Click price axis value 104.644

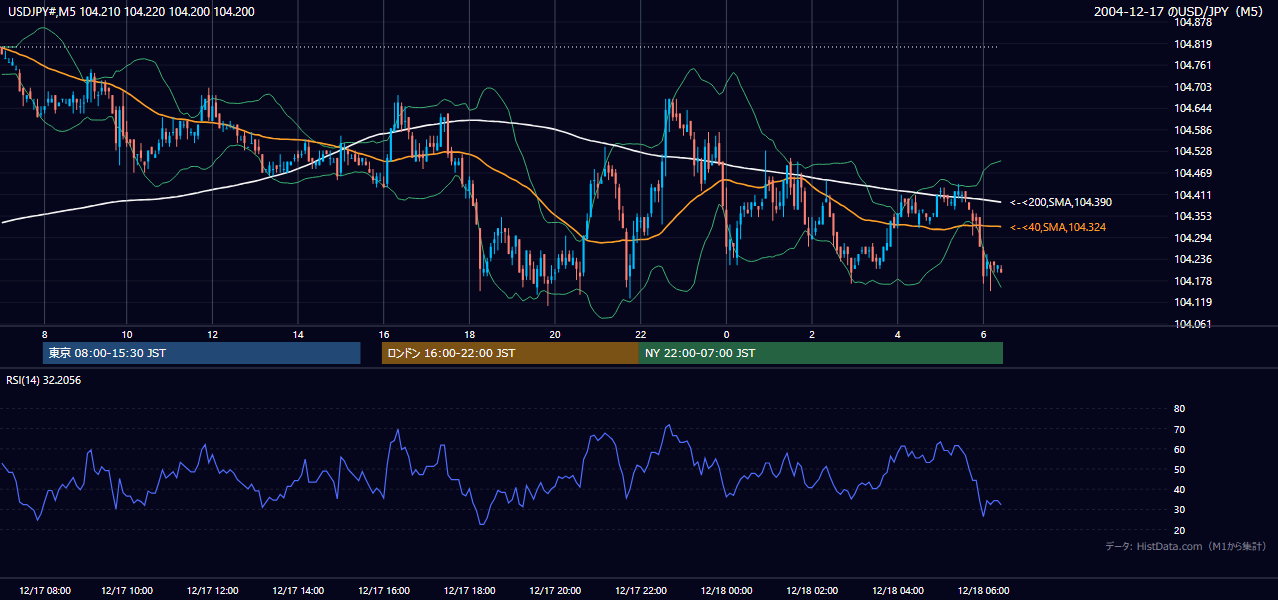[1193, 108]
